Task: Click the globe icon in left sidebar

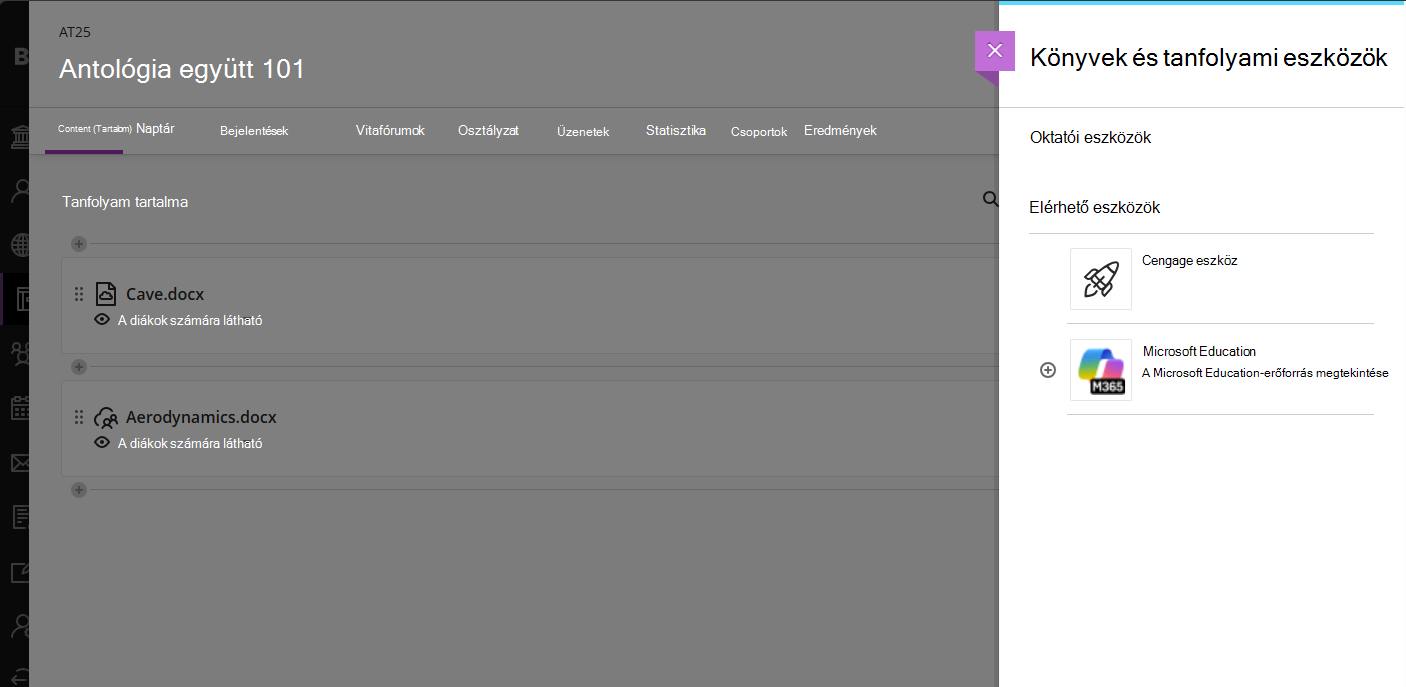Action: pos(20,244)
